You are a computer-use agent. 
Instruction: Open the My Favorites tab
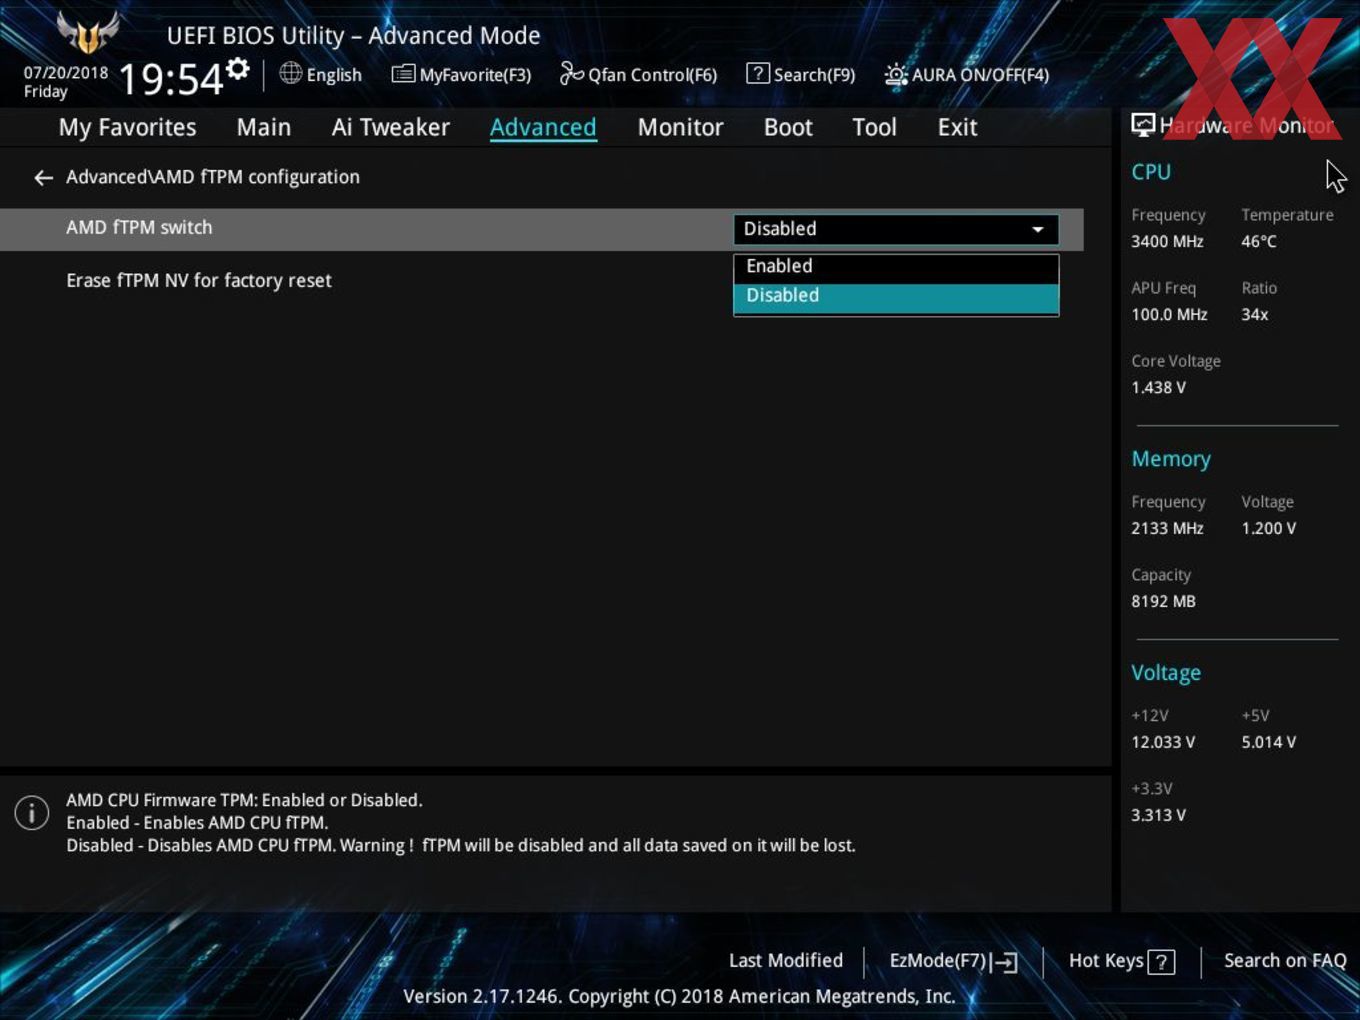coord(127,128)
